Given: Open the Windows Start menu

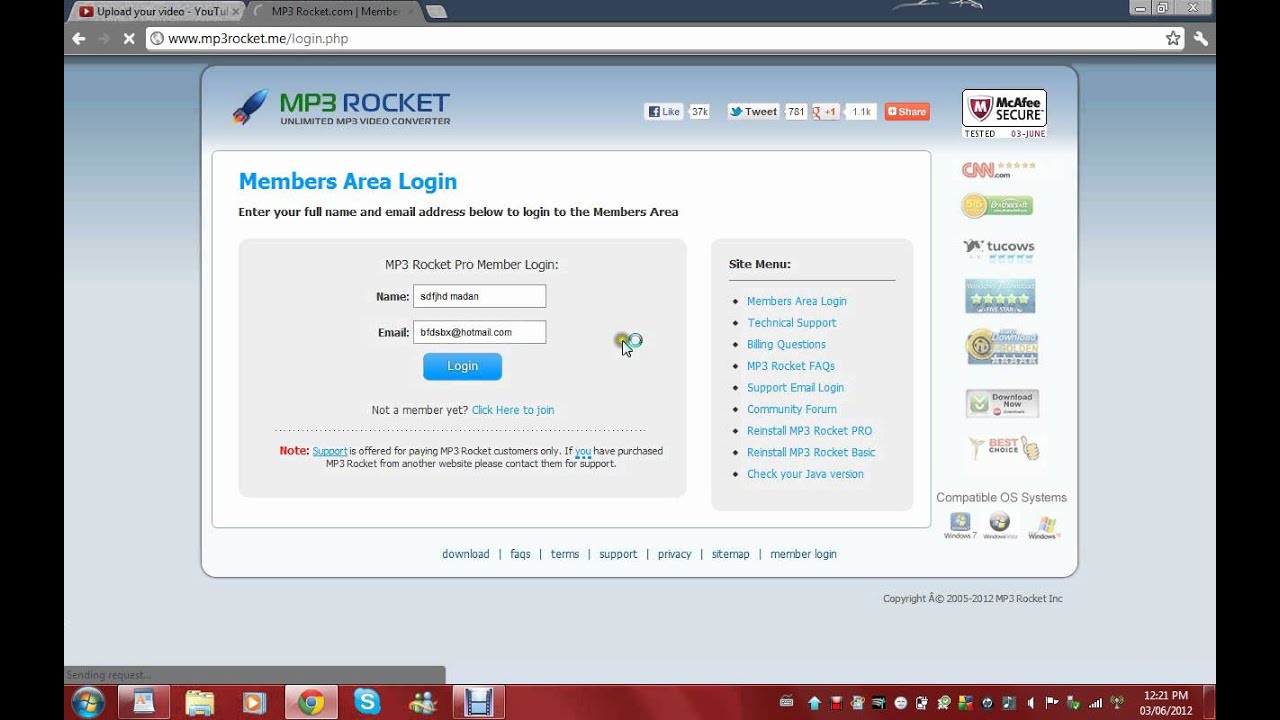Looking at the screenshot, I should (x=87, y=702).
